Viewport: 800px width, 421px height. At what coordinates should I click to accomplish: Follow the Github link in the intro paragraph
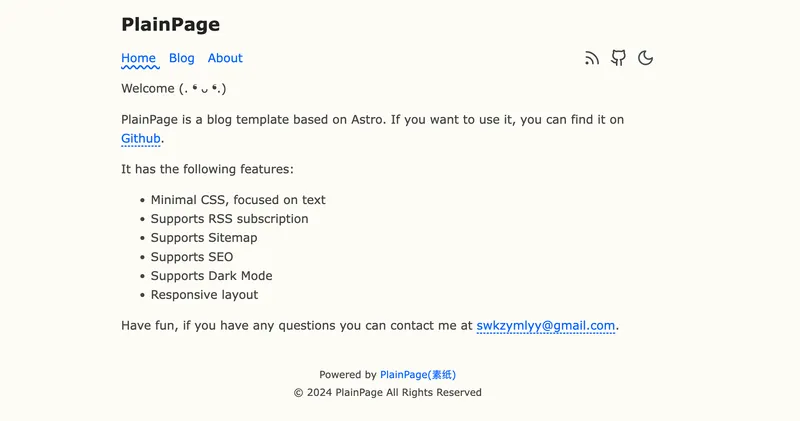click(x=141, y=139)
